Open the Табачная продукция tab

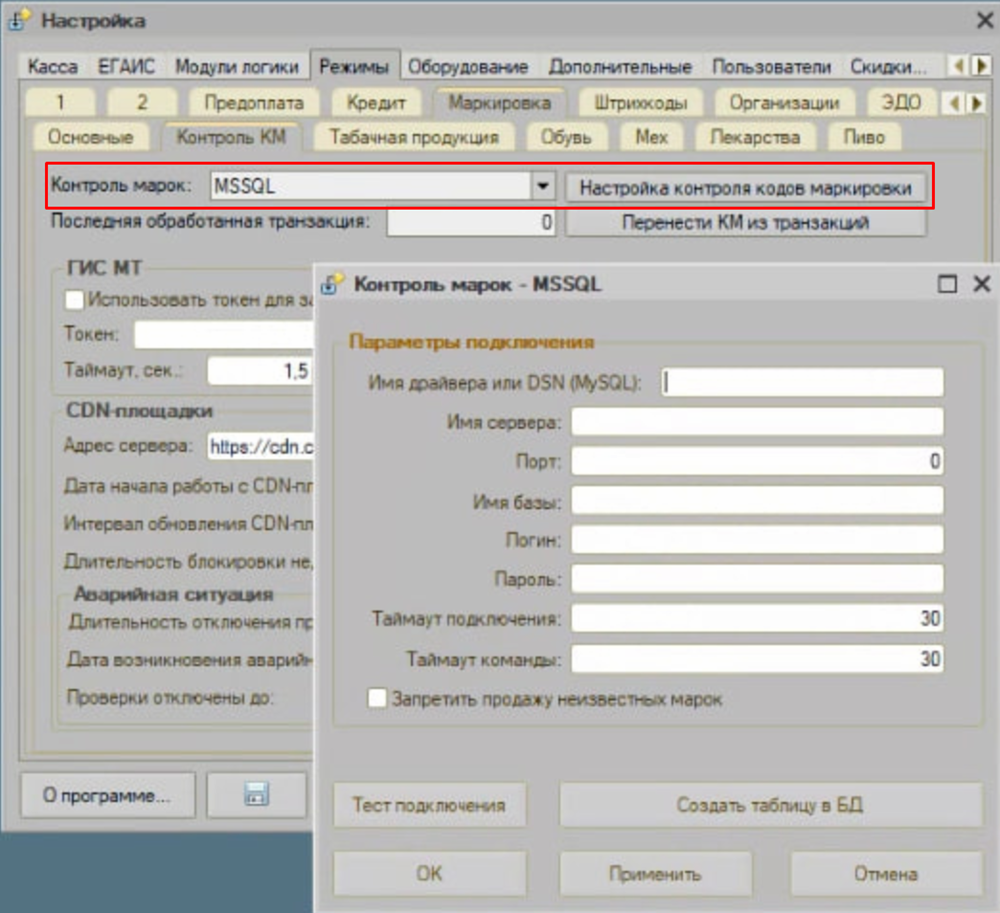tap(414, 137)
